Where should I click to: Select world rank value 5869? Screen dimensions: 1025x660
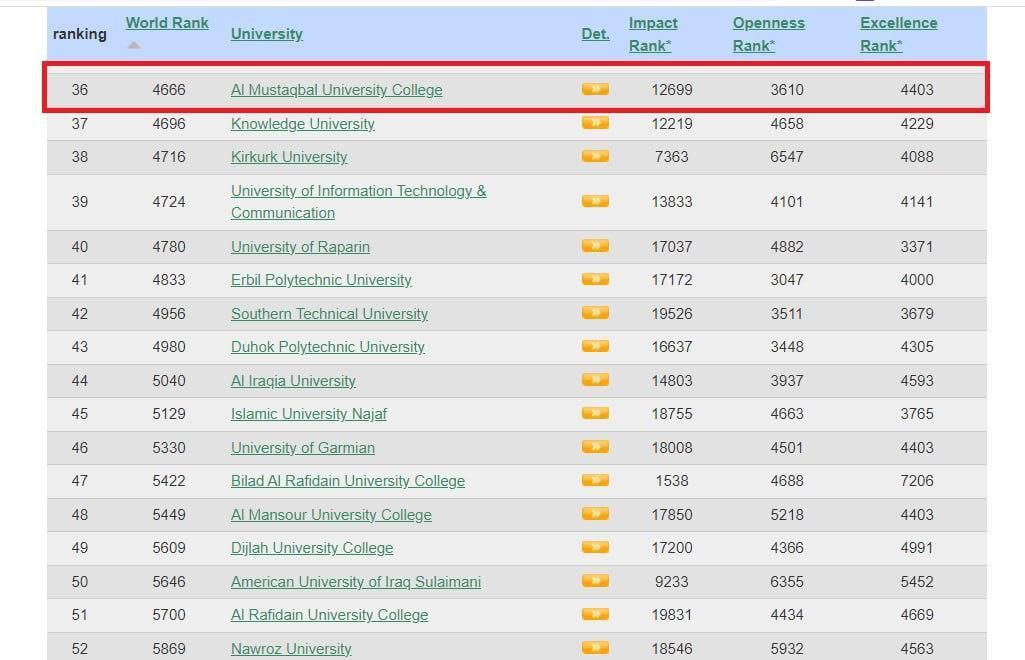[169, 649]
